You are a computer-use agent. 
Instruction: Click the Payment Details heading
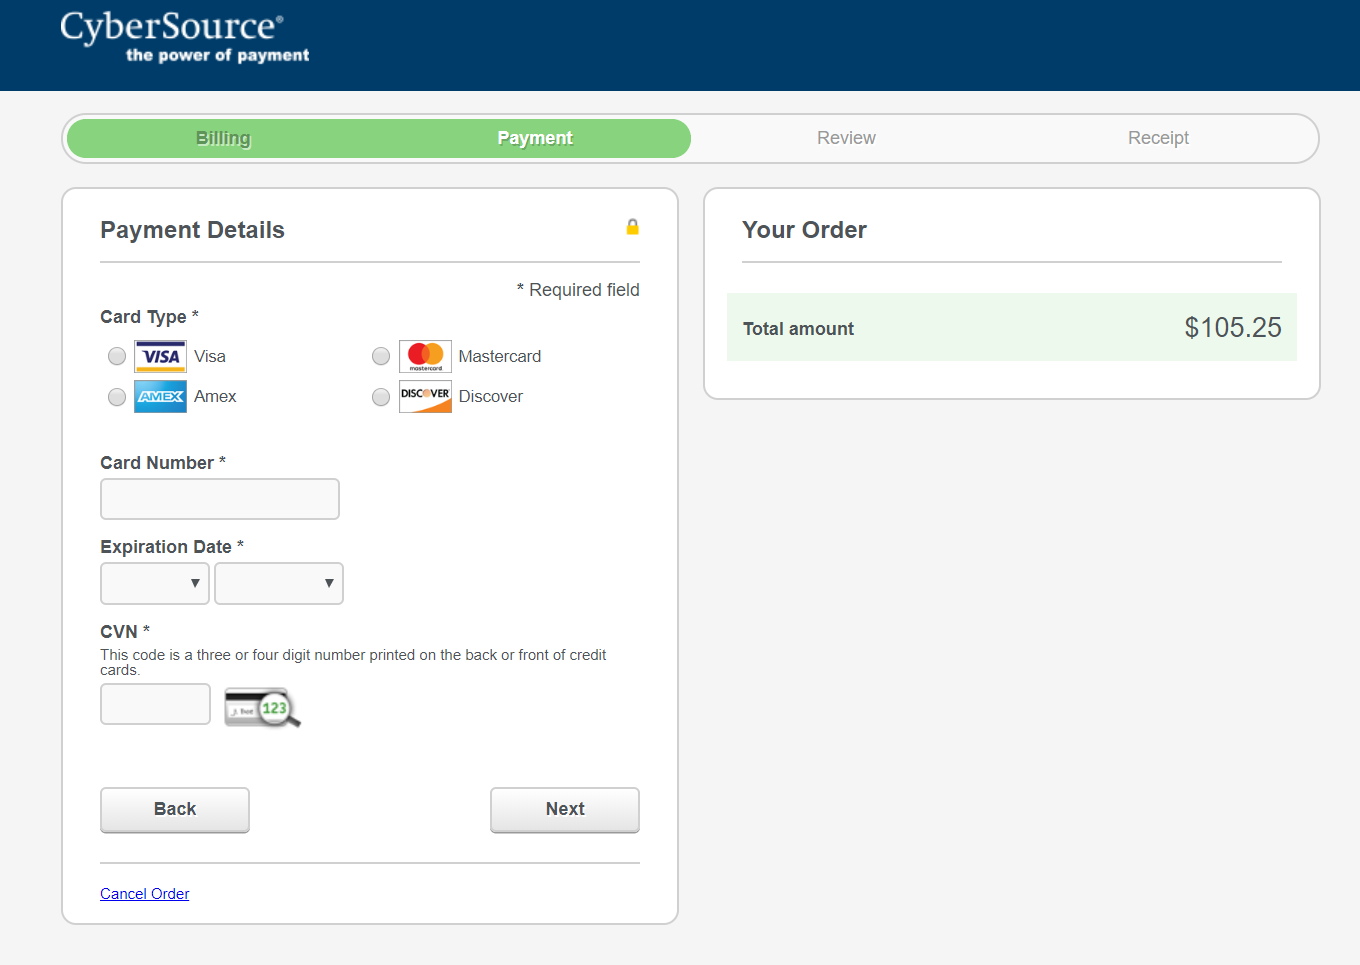coord(192,230)
